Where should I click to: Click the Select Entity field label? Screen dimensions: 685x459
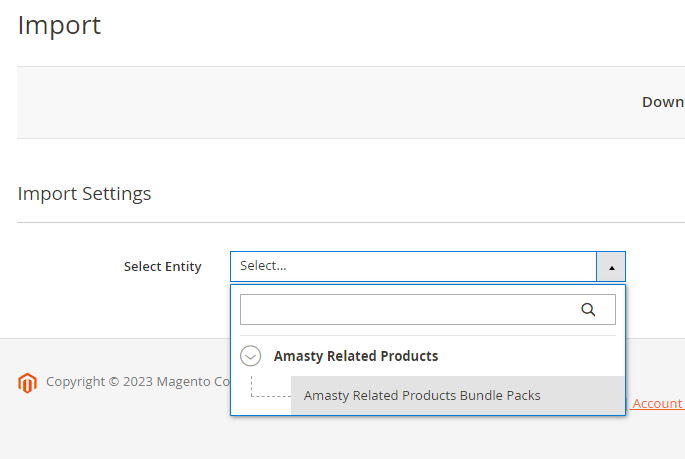163,266
